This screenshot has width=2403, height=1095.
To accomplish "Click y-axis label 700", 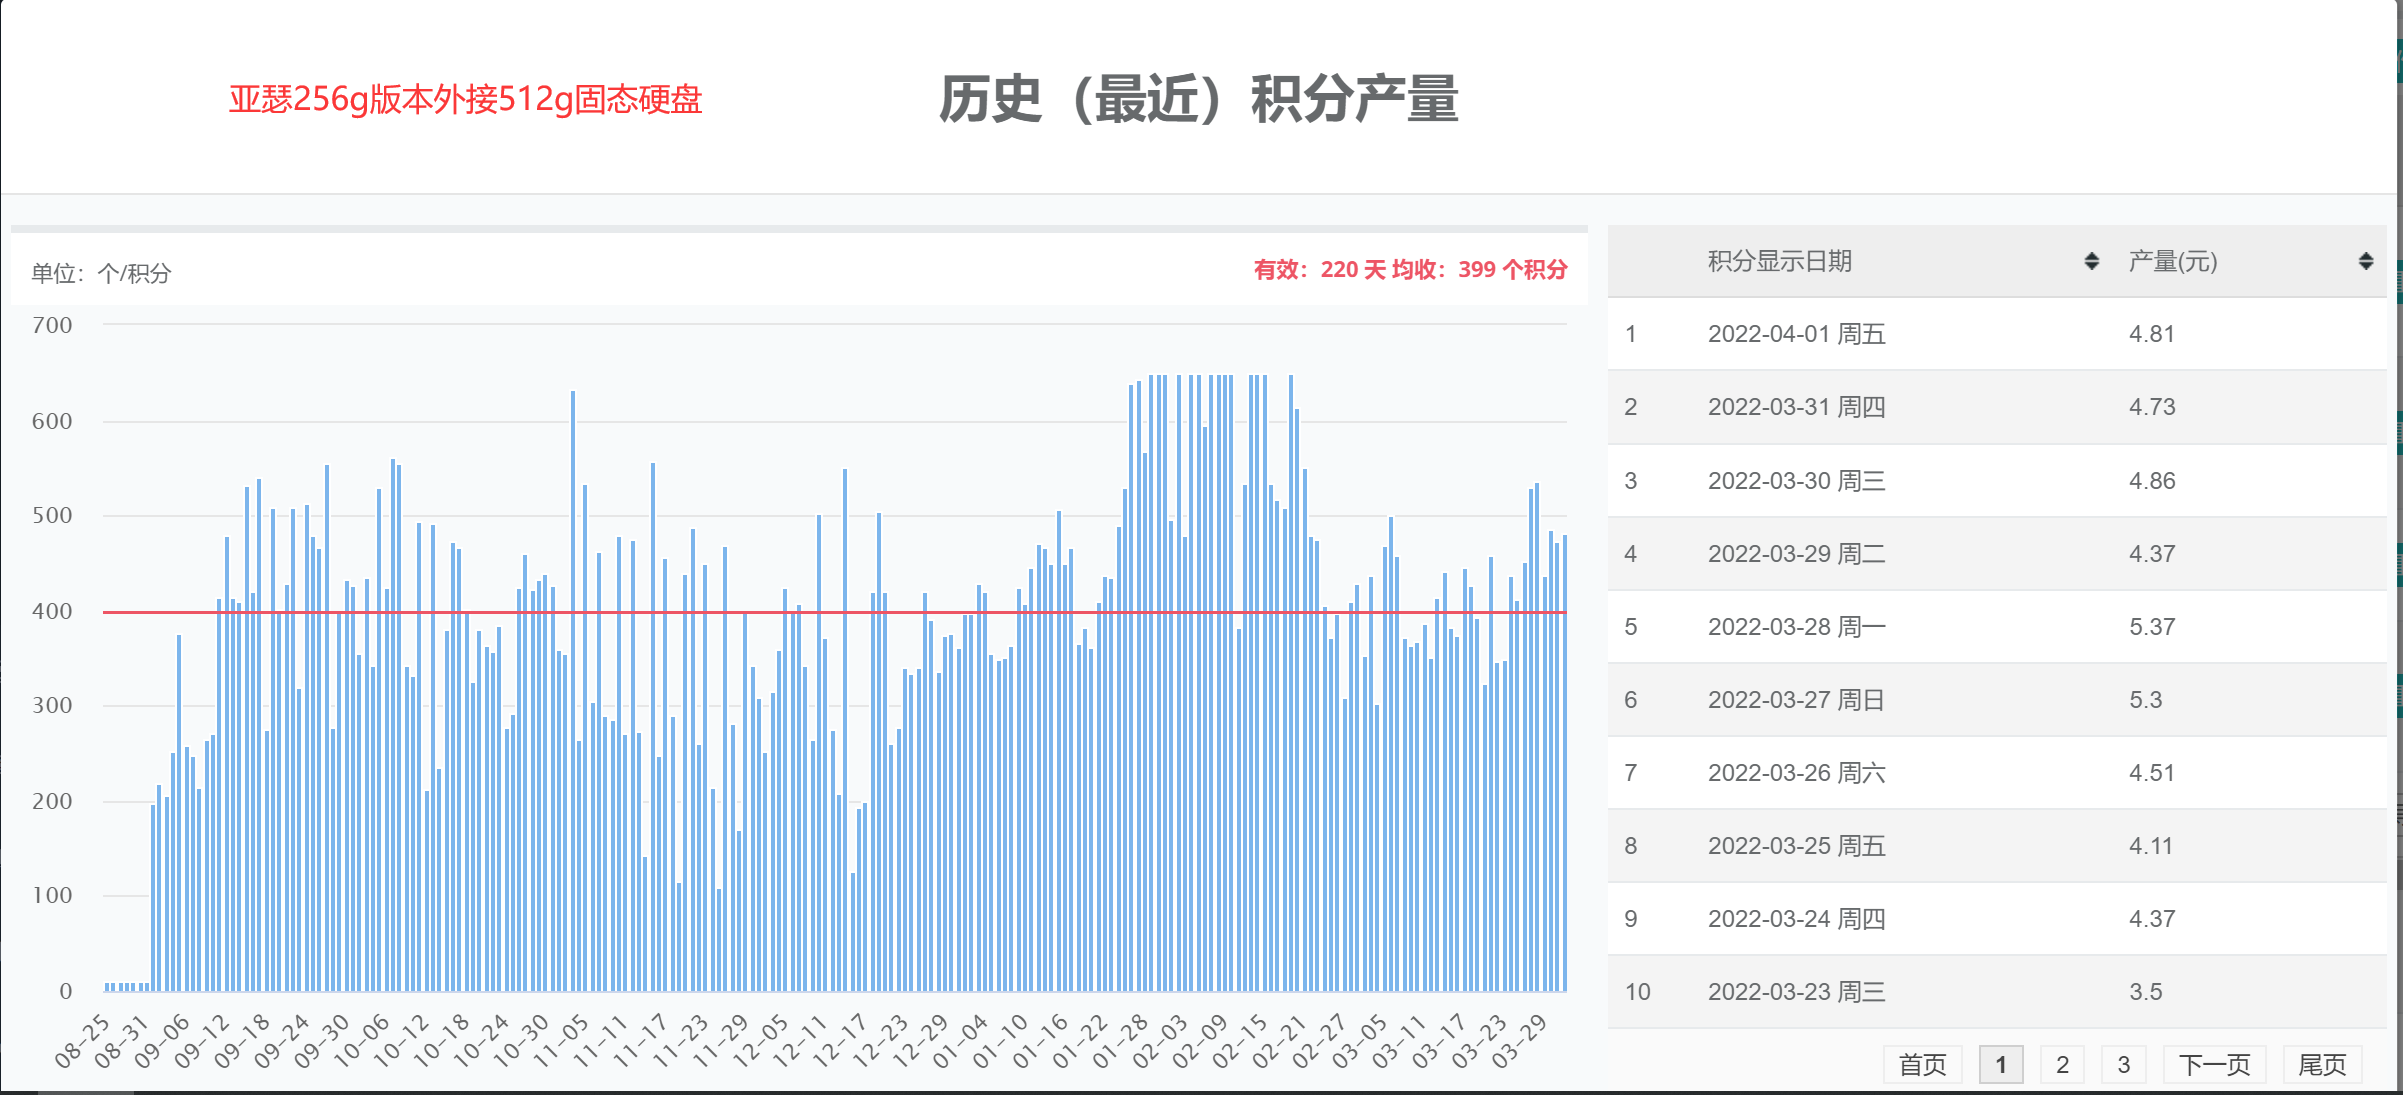I will coord(52,325).
